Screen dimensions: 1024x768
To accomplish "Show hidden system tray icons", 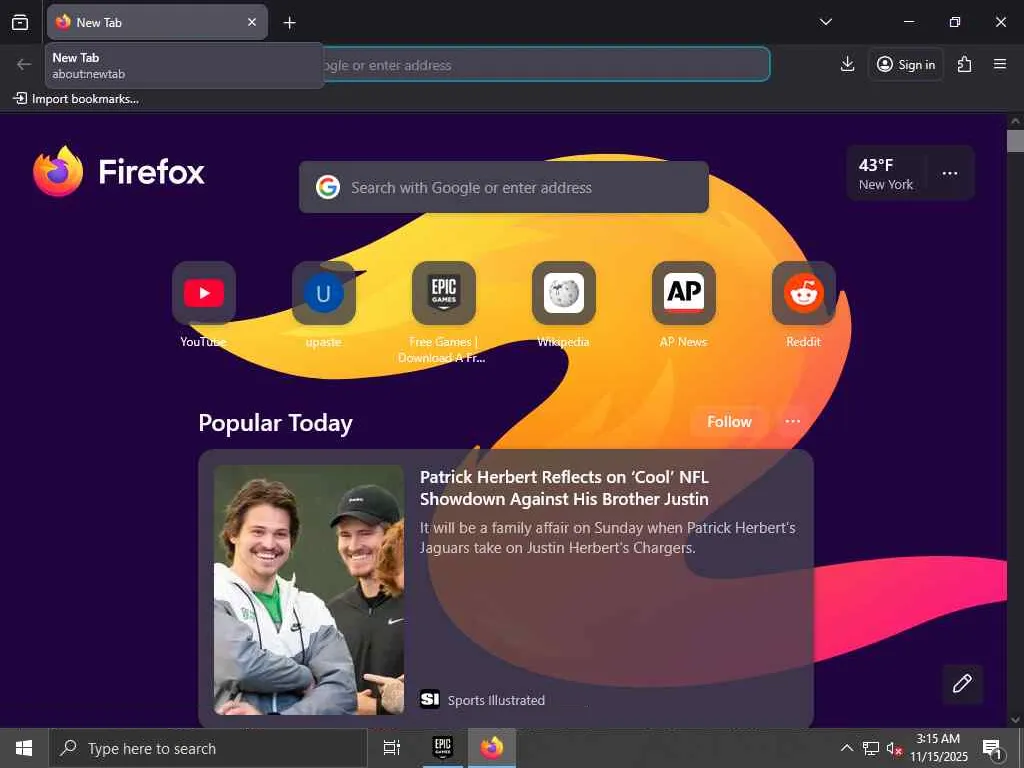I will click(846, 748).
